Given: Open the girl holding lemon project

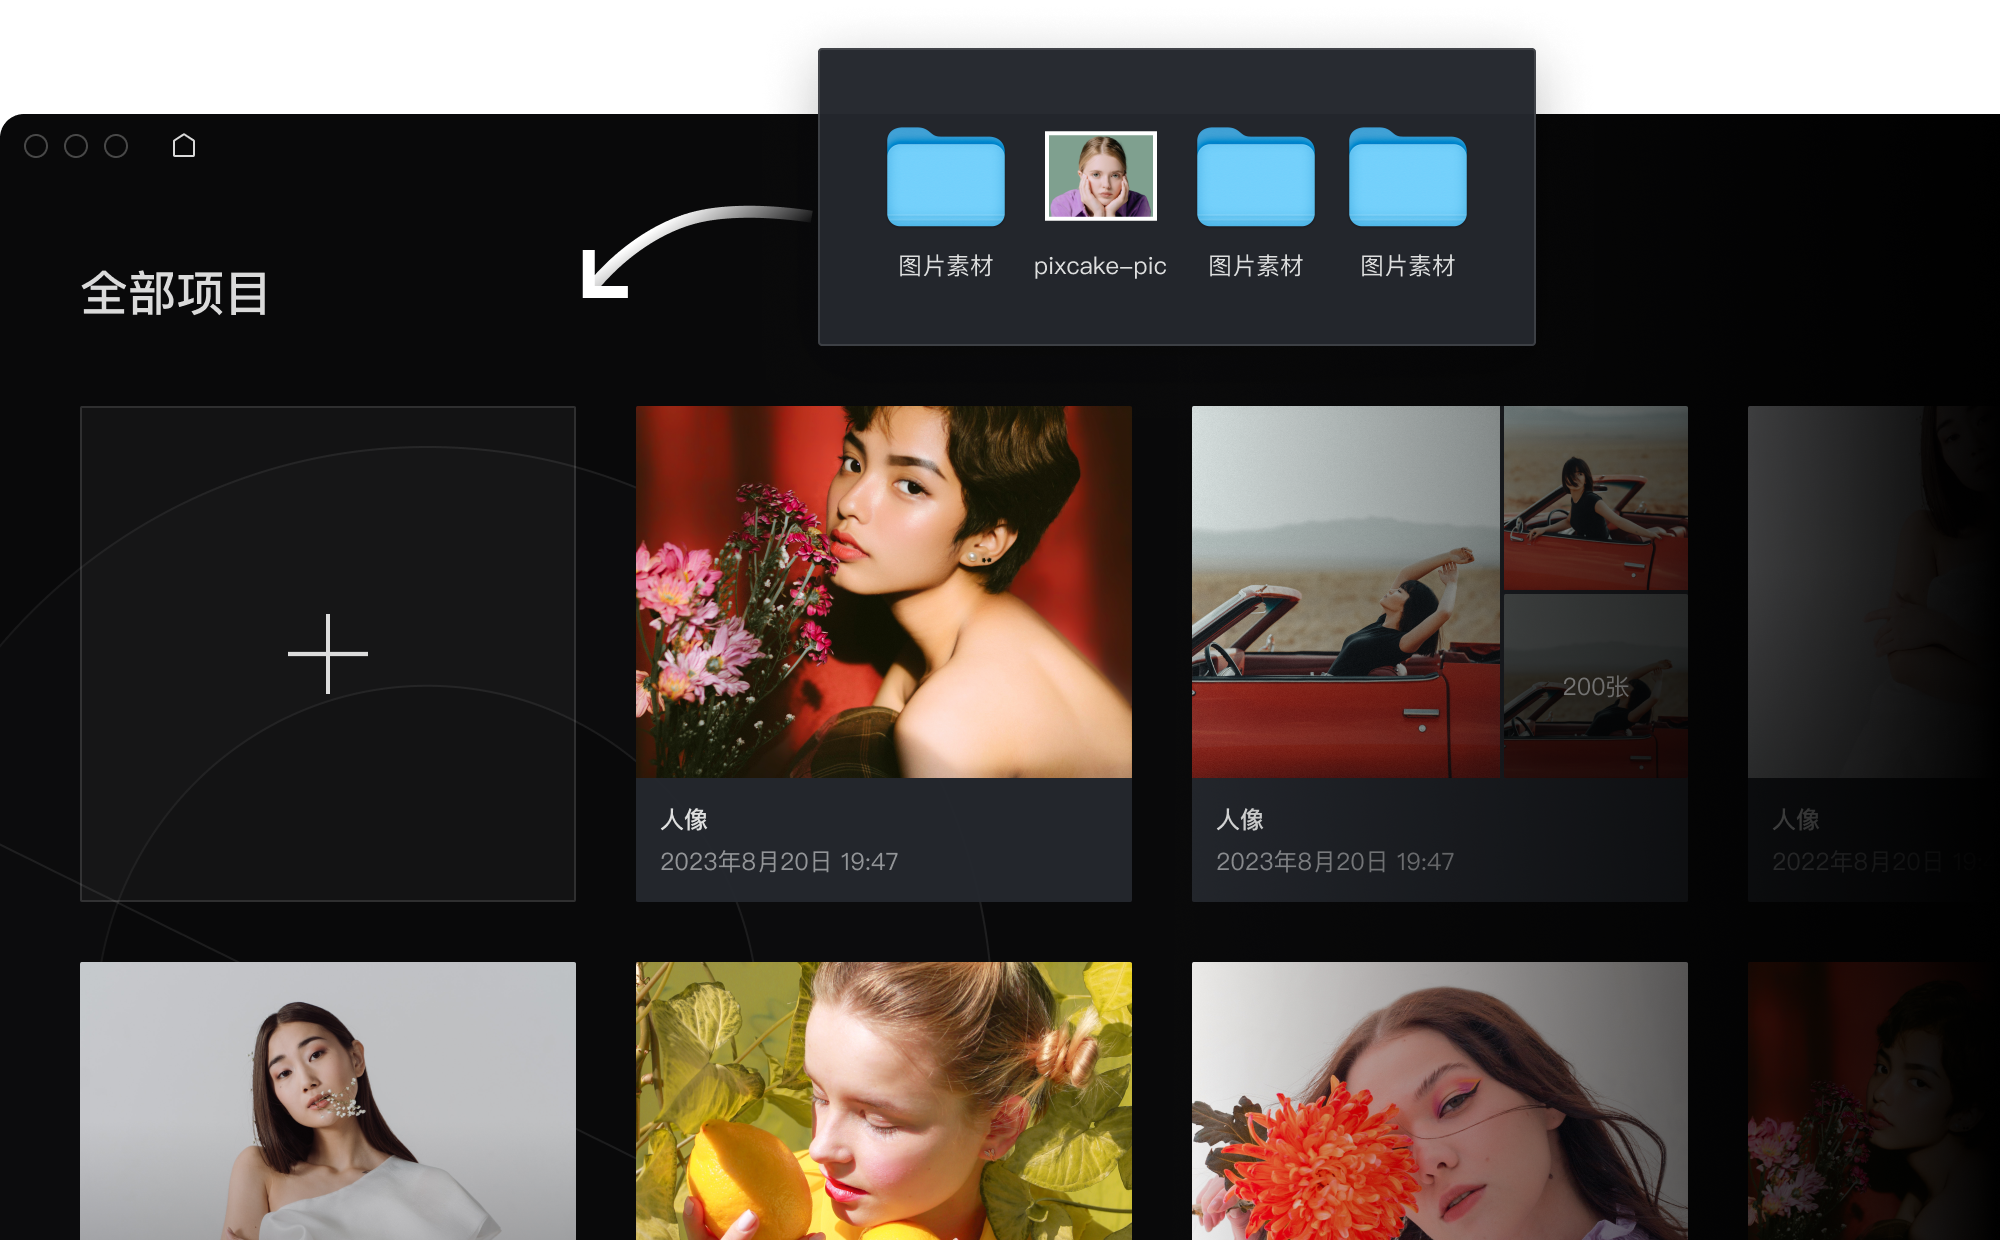Looking at the screenshot, I should 884,1101.
